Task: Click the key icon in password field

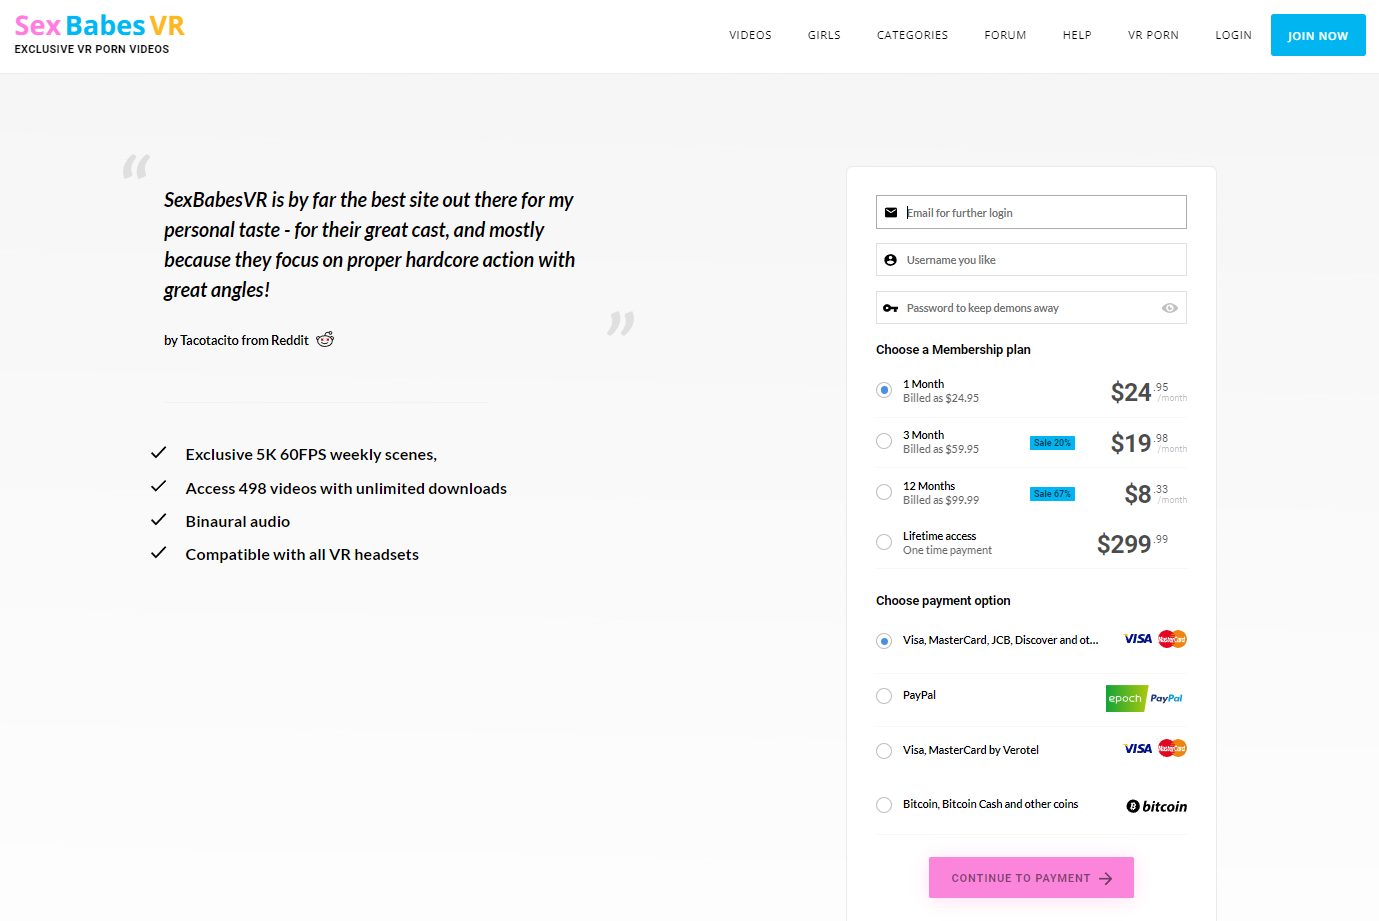Action: point(891,308)
